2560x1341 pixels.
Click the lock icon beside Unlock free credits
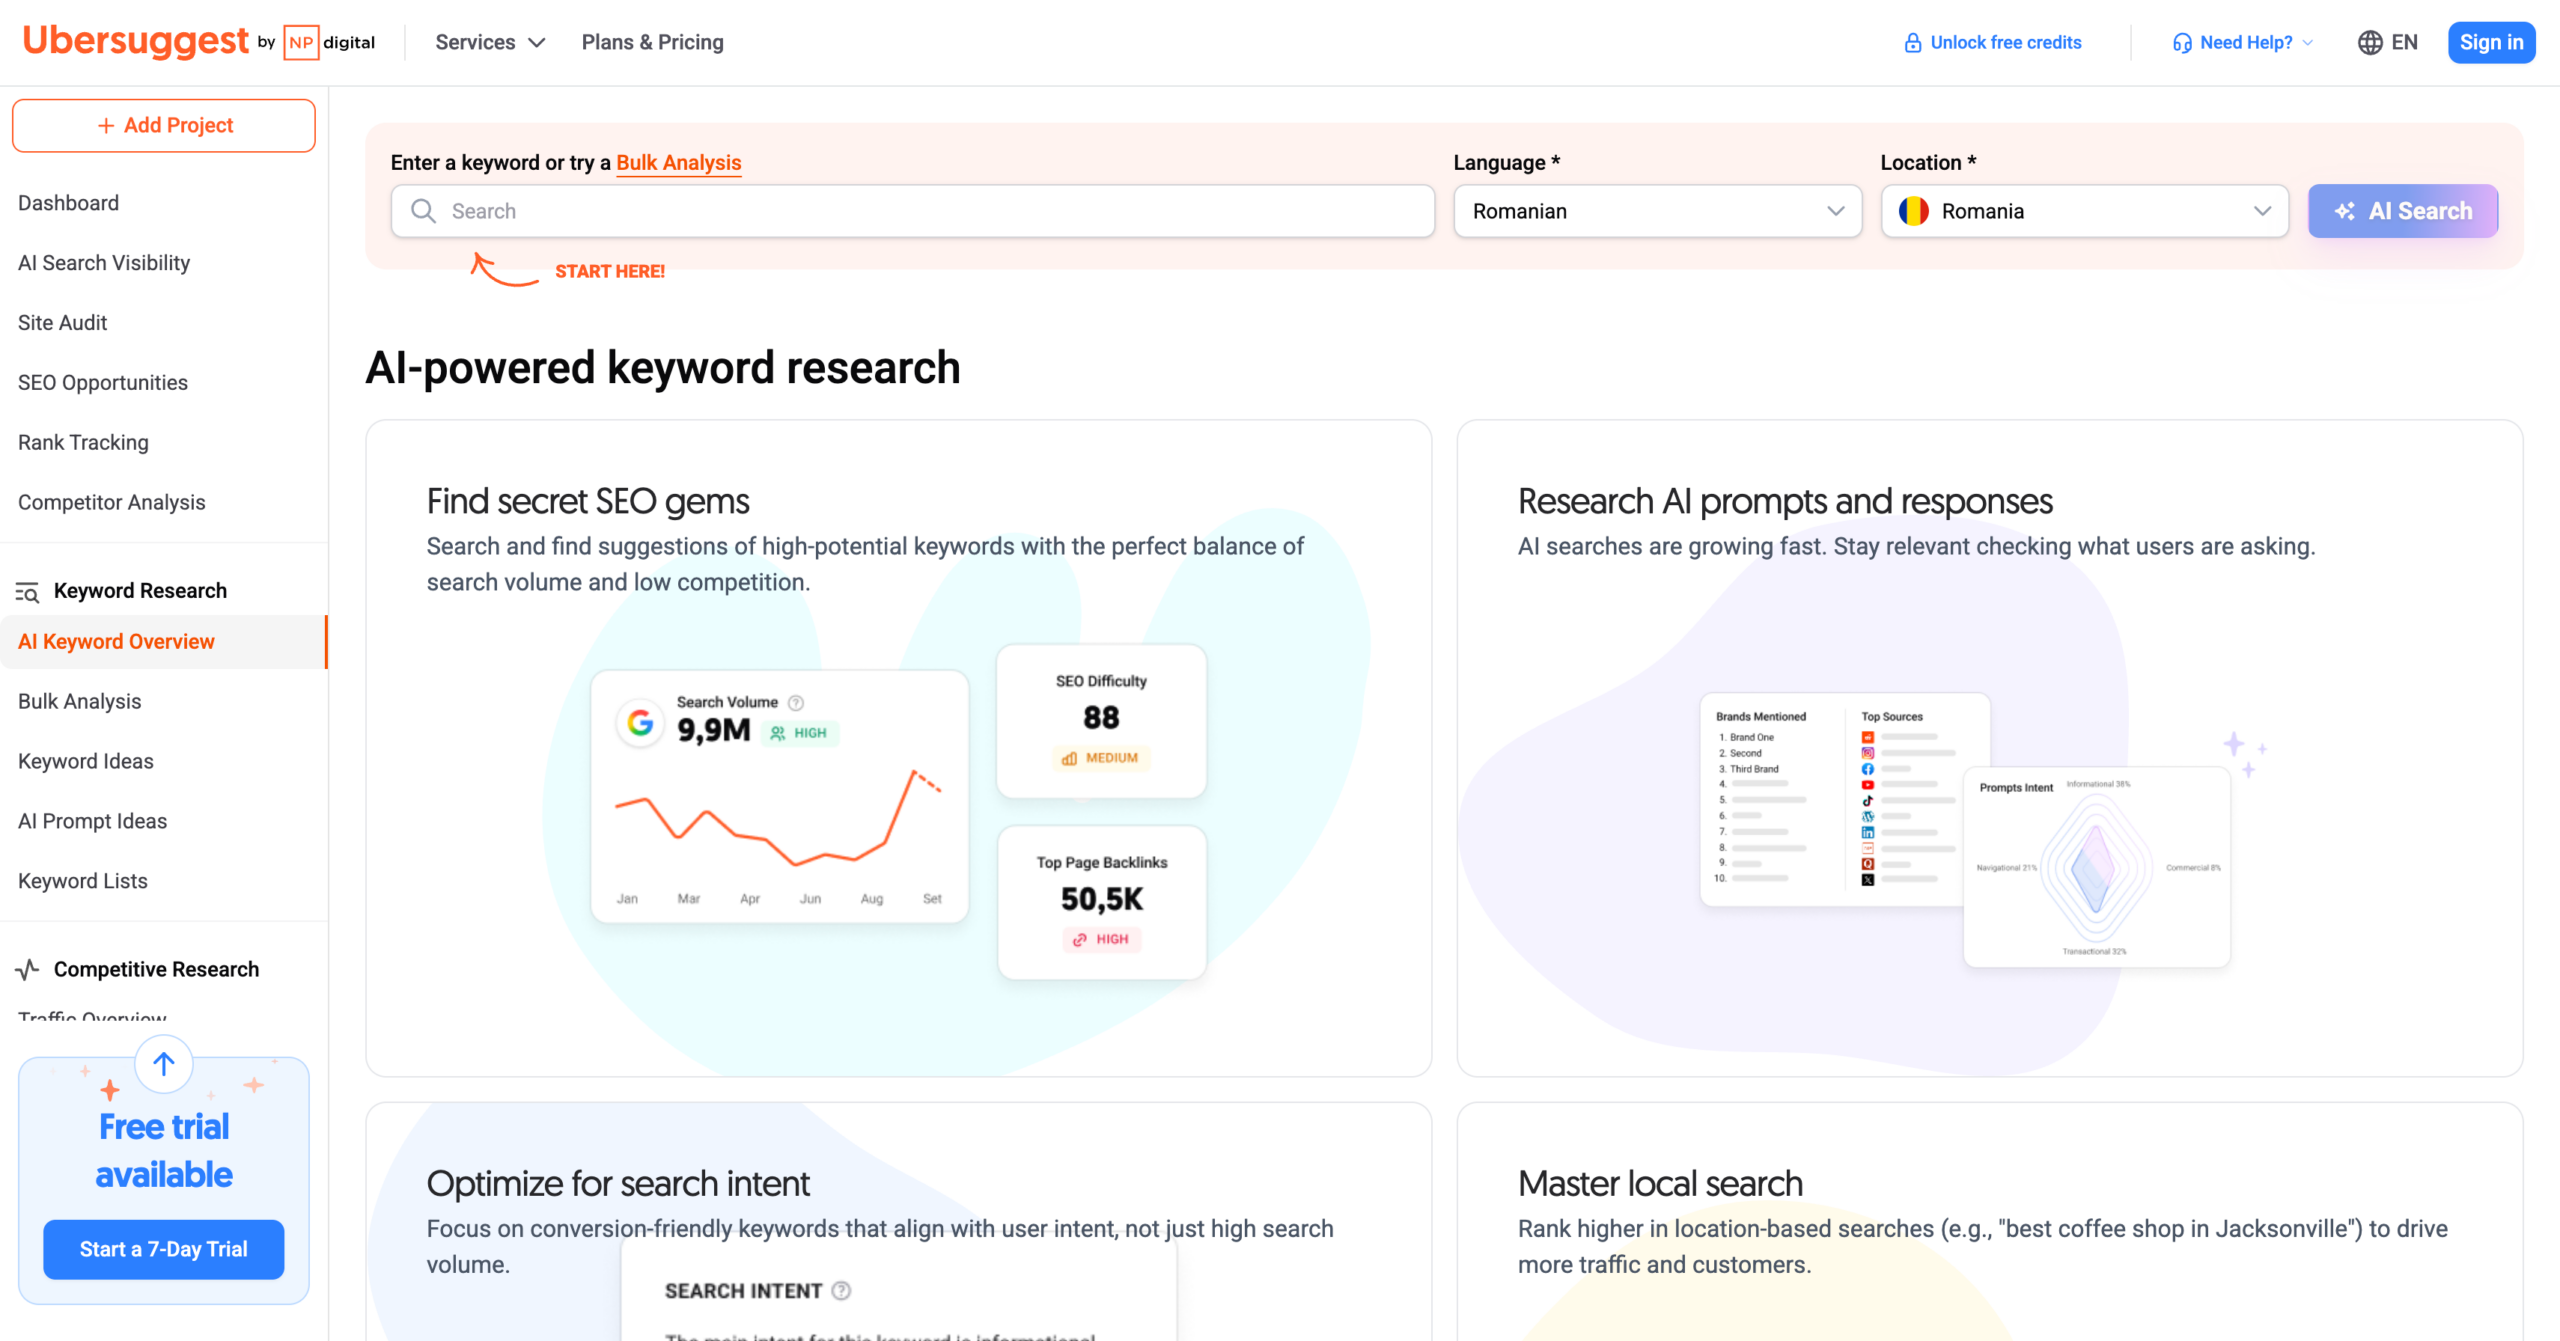pos(1912,43)
